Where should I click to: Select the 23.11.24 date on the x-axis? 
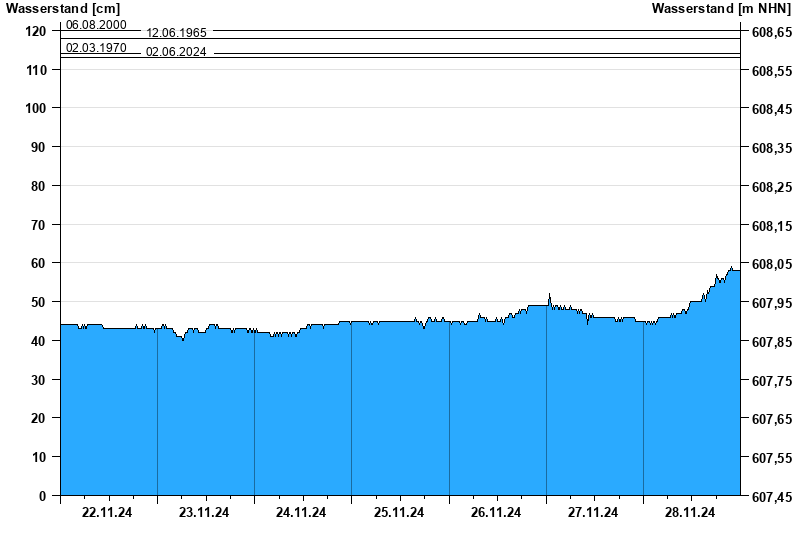click(x=204, y=513)
